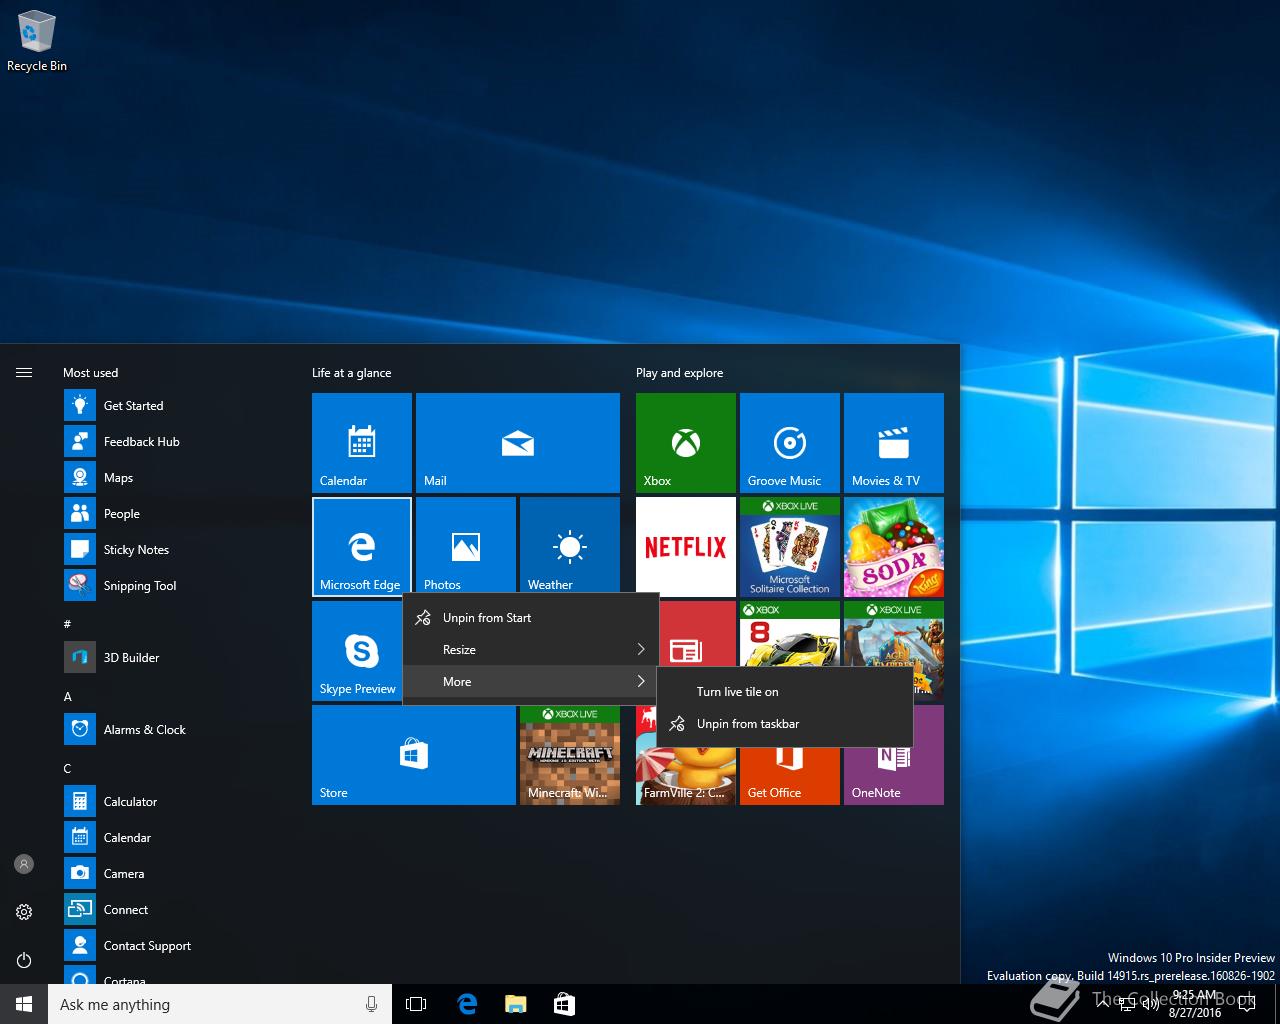Viewport: 1280px width, 1024px height.
Task: Click the taskbar date and time
Action: pyautogui.click(x=1195, y=1004)
